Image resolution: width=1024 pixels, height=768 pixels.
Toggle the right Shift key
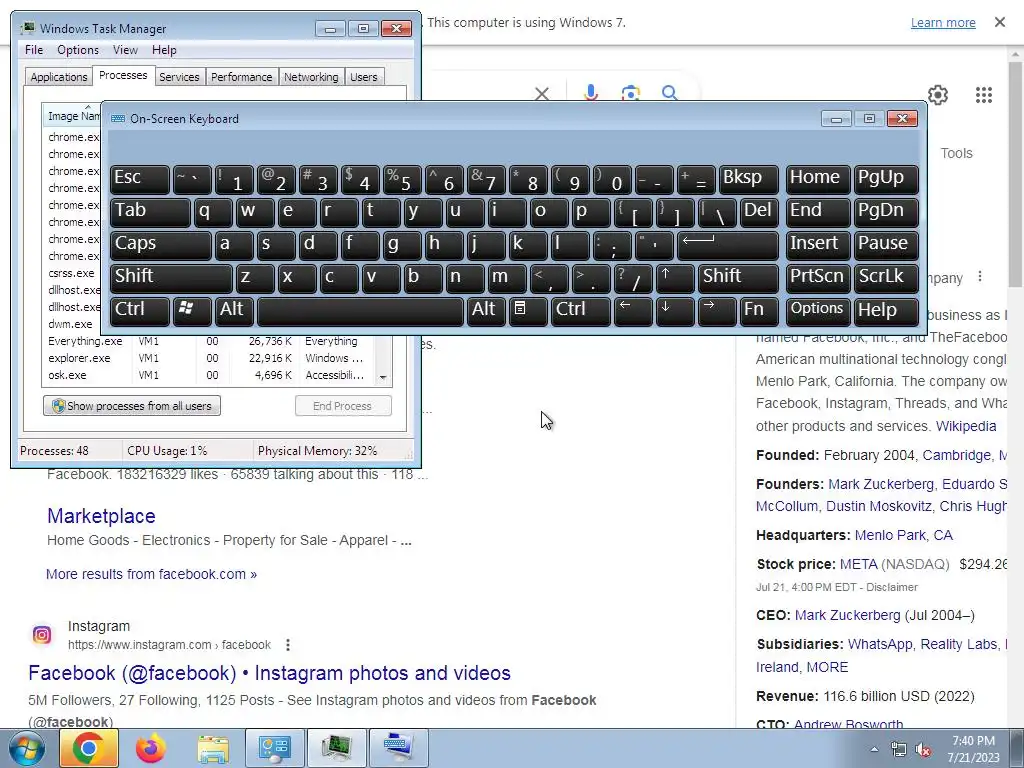[x=738, y=278]
